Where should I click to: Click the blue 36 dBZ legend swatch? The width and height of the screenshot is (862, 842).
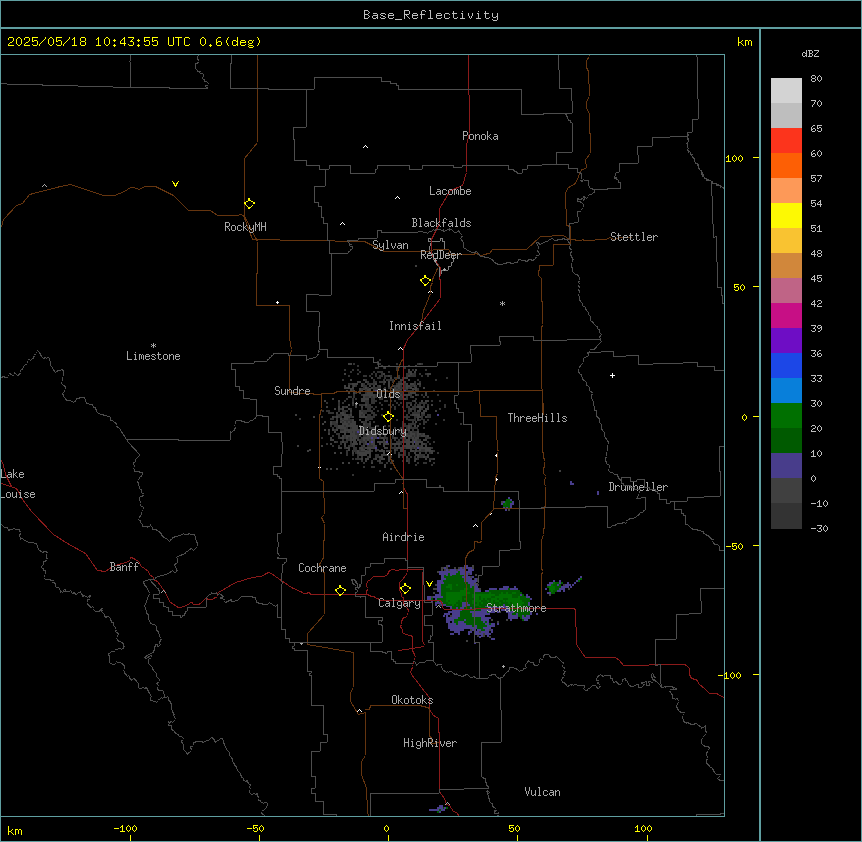coord(786,365)
